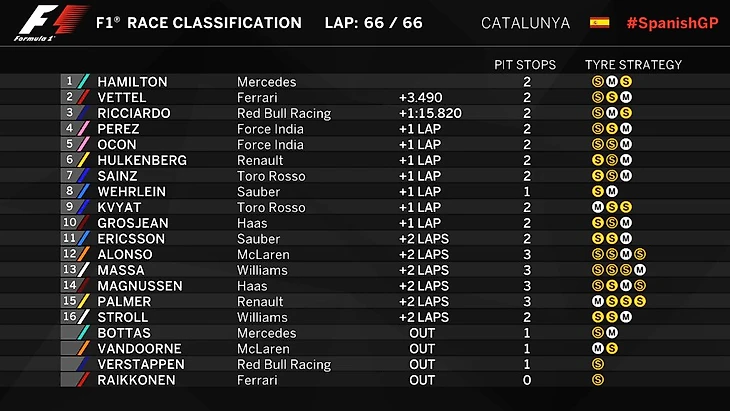The image size is (730, 411).
Task: Click Vandoorne's soft tyre icon
Action: coord(612,348)
